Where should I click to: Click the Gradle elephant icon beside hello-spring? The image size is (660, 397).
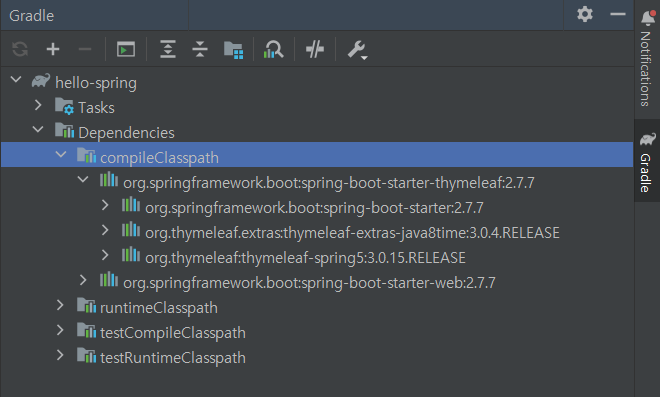tap(41, 80)
